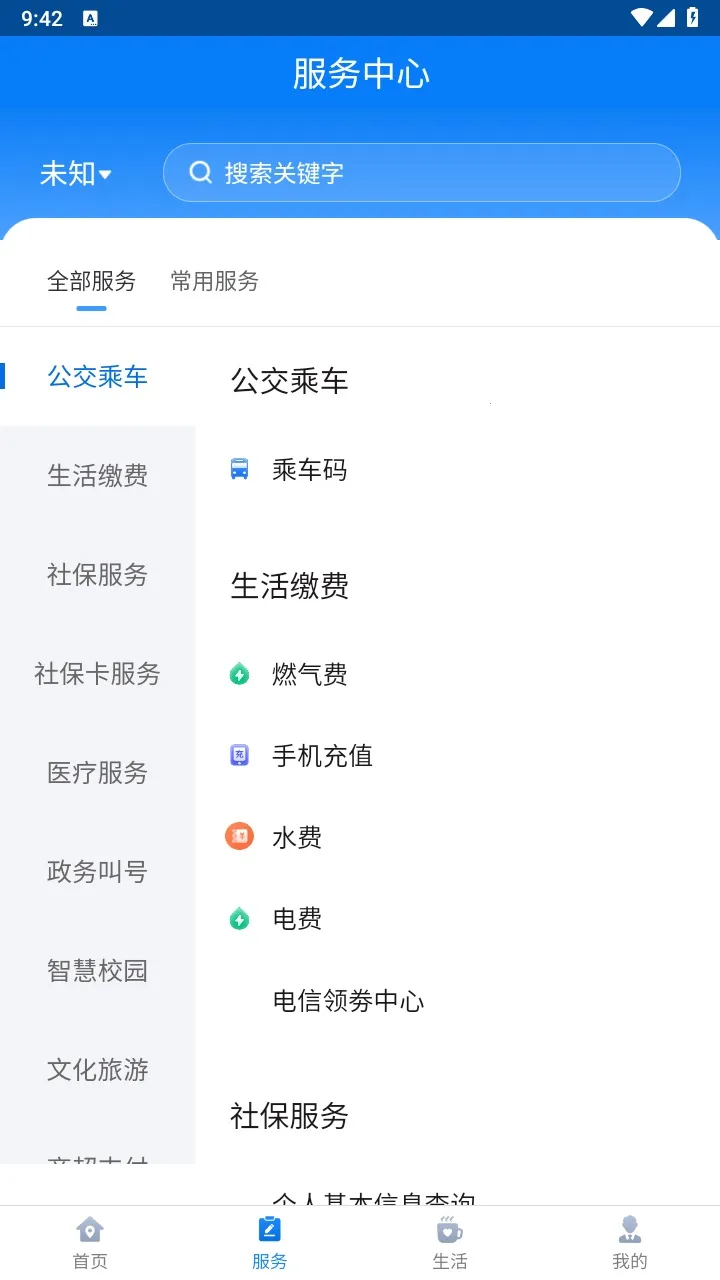Tap the search magnifier icon
720x1280 pixels.
pos(201,173)
